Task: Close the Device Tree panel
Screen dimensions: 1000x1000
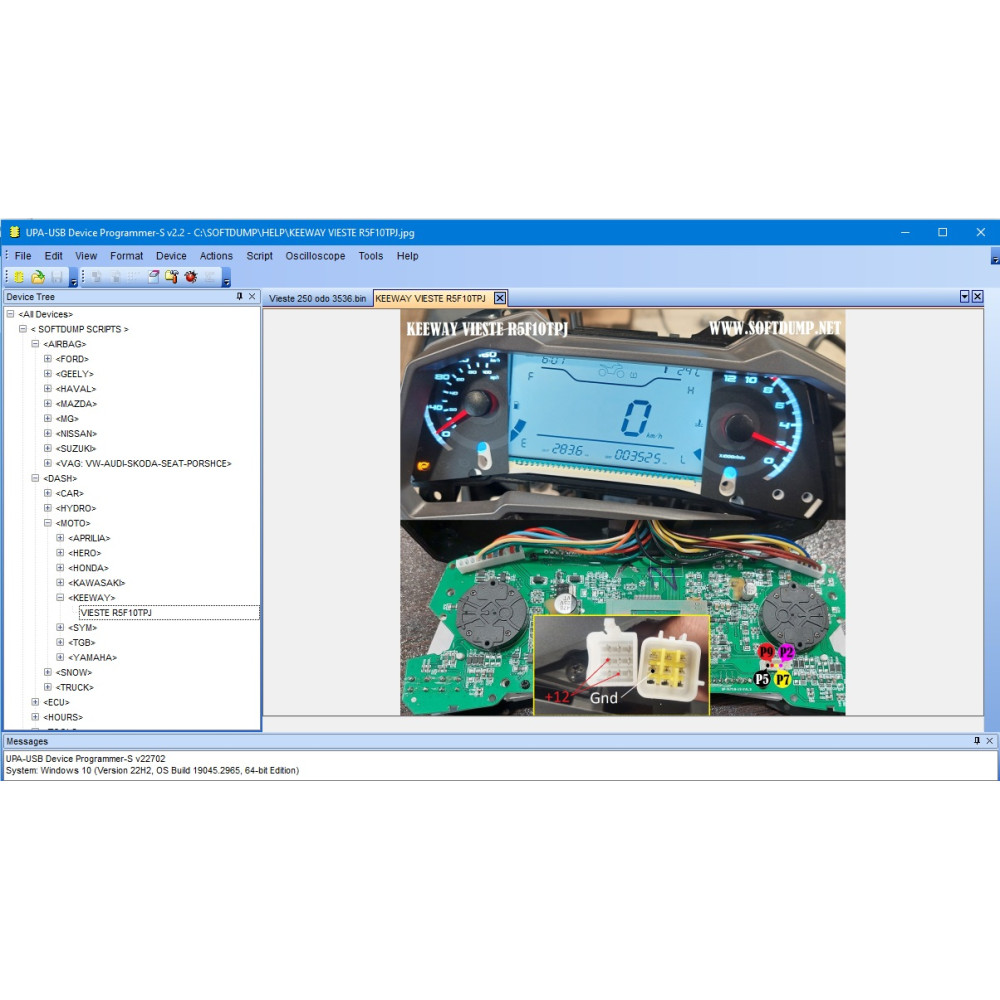Action: (x=252, y=297)
